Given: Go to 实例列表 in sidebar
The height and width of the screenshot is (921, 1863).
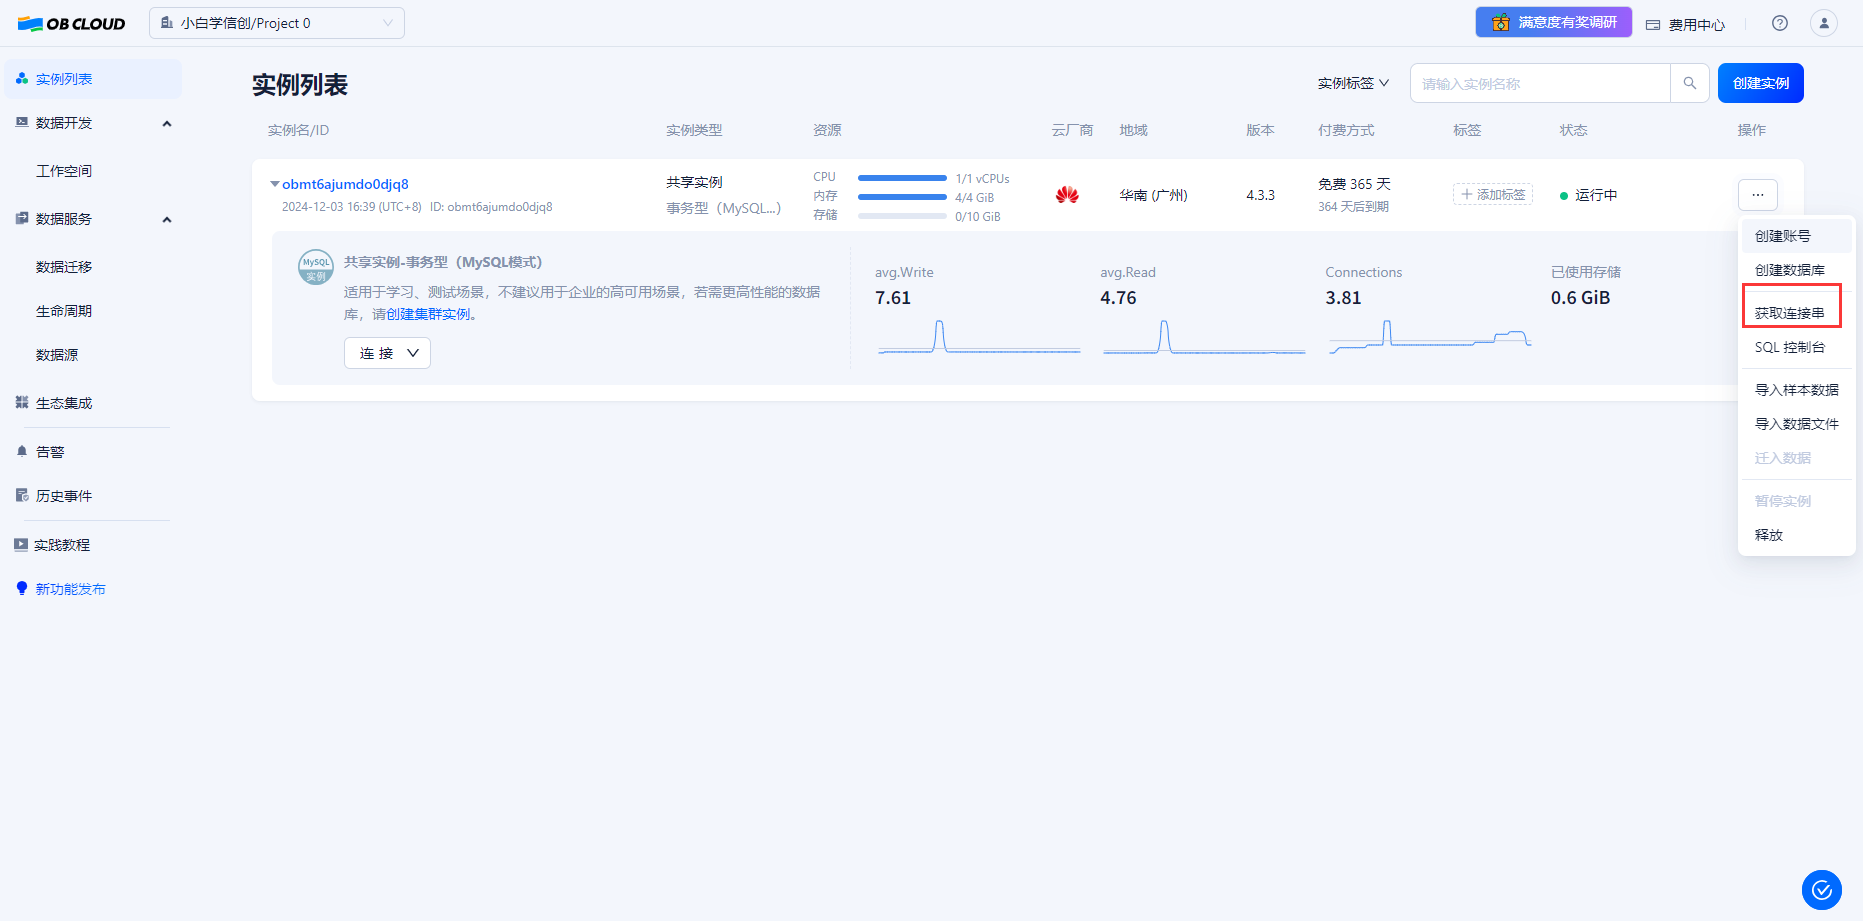Looking at the screenshot, I should 93,79.
